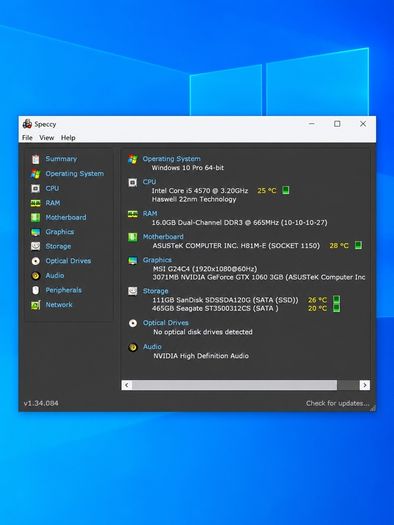Click the Operating System Windows flag sidebar icon
This screenshot has width=394, height=525.
35,174
